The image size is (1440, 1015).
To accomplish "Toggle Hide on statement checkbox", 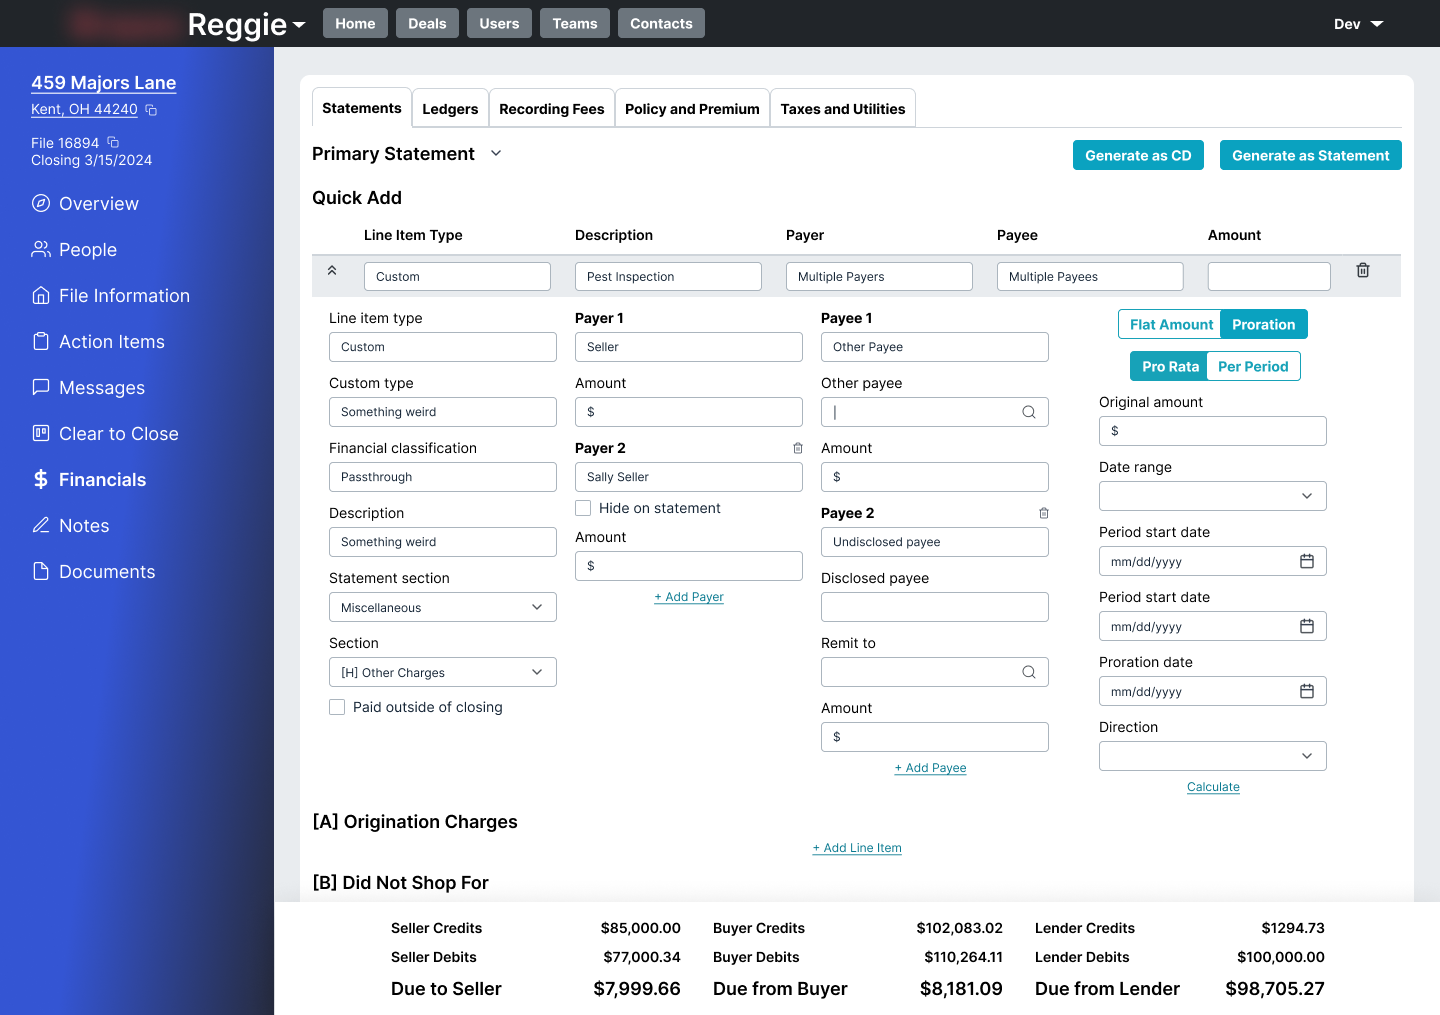I will click(583, 508).
